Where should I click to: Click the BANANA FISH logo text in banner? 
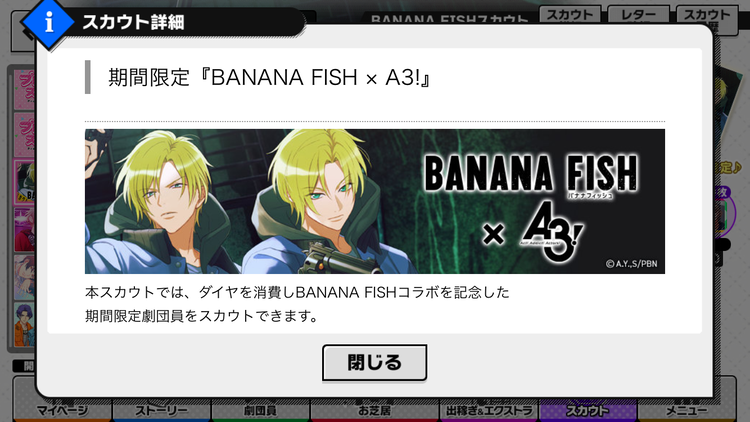(531, 173)
